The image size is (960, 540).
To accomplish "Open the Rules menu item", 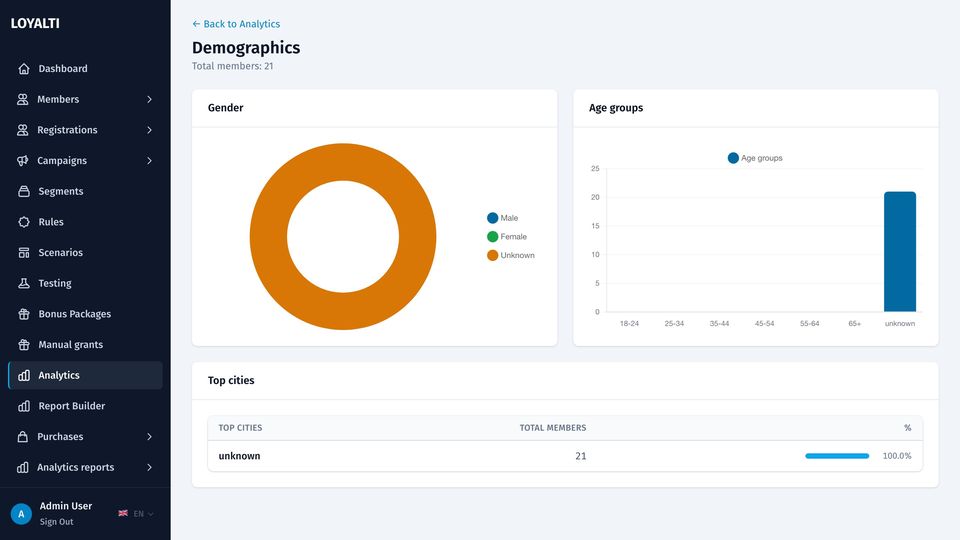I will point(85,222).
